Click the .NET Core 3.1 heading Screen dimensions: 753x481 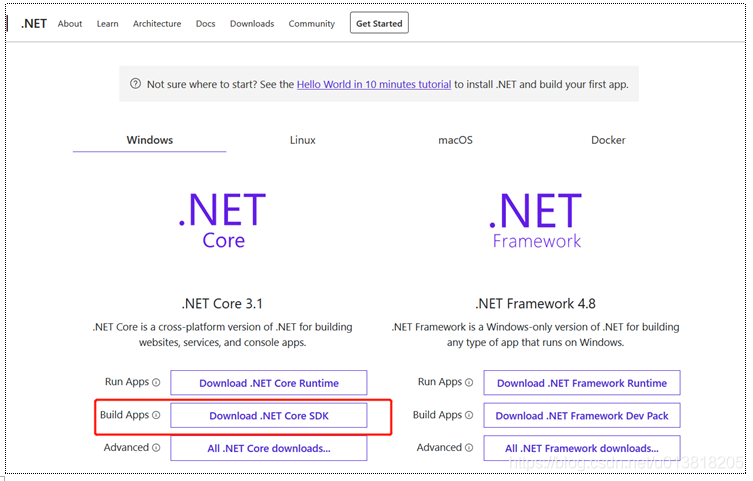pyautogui.click(x=222, y=303)
